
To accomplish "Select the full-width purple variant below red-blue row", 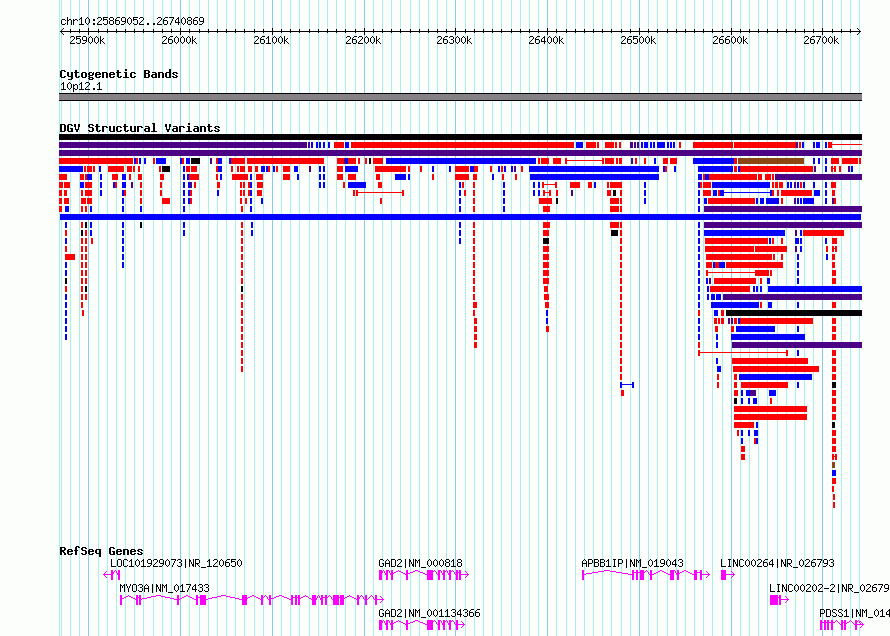I will point(460,153).
